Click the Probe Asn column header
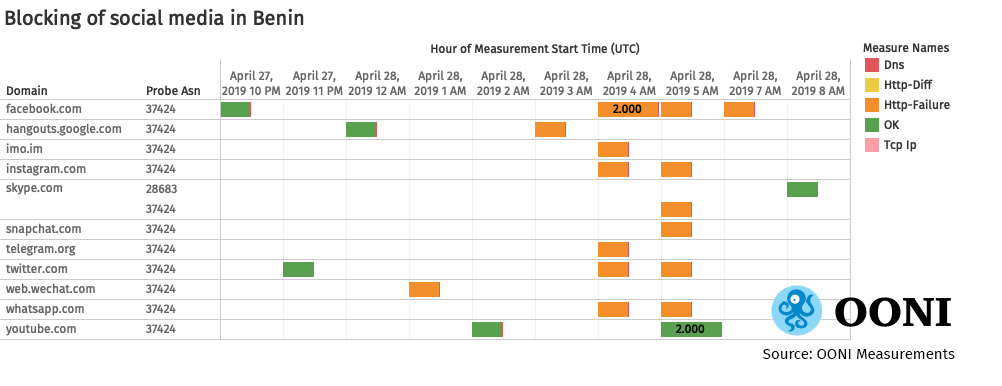The width and height of the screenshot is (1002, 386). pos(173,91)
